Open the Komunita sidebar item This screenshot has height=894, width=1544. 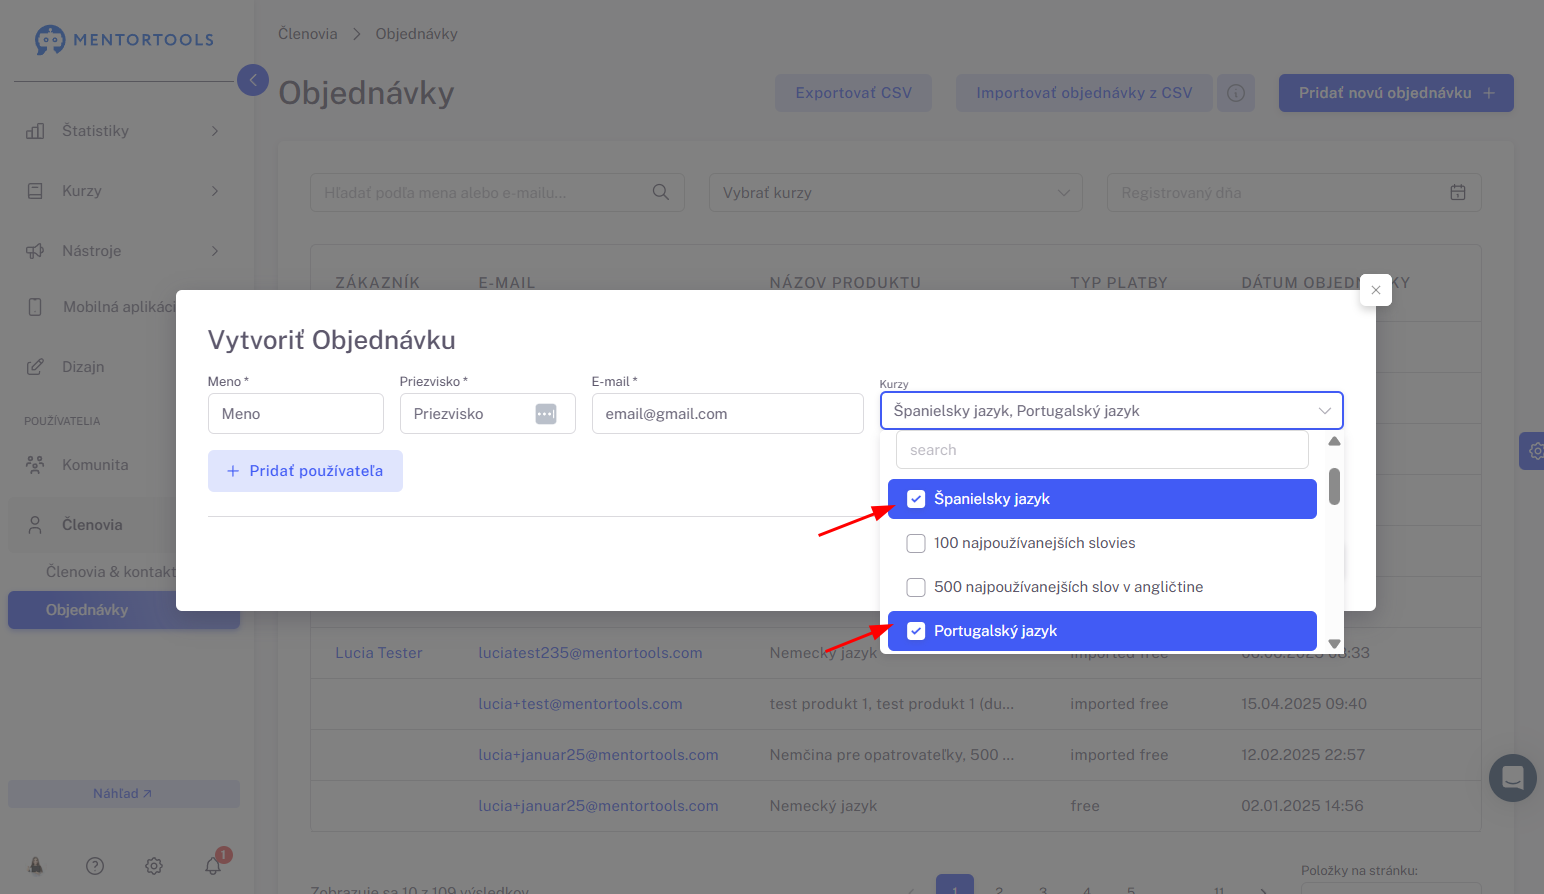[95, 465]
